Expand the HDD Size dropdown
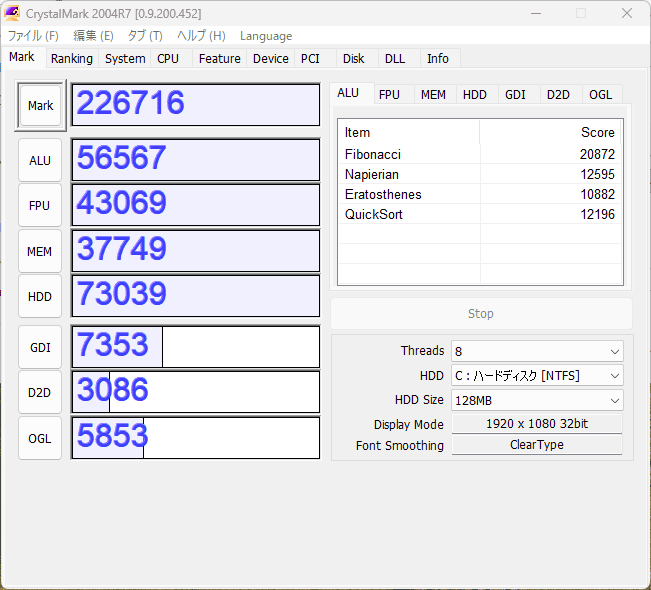The height and width of the screenshot is (590, 651). click(537, 400)
